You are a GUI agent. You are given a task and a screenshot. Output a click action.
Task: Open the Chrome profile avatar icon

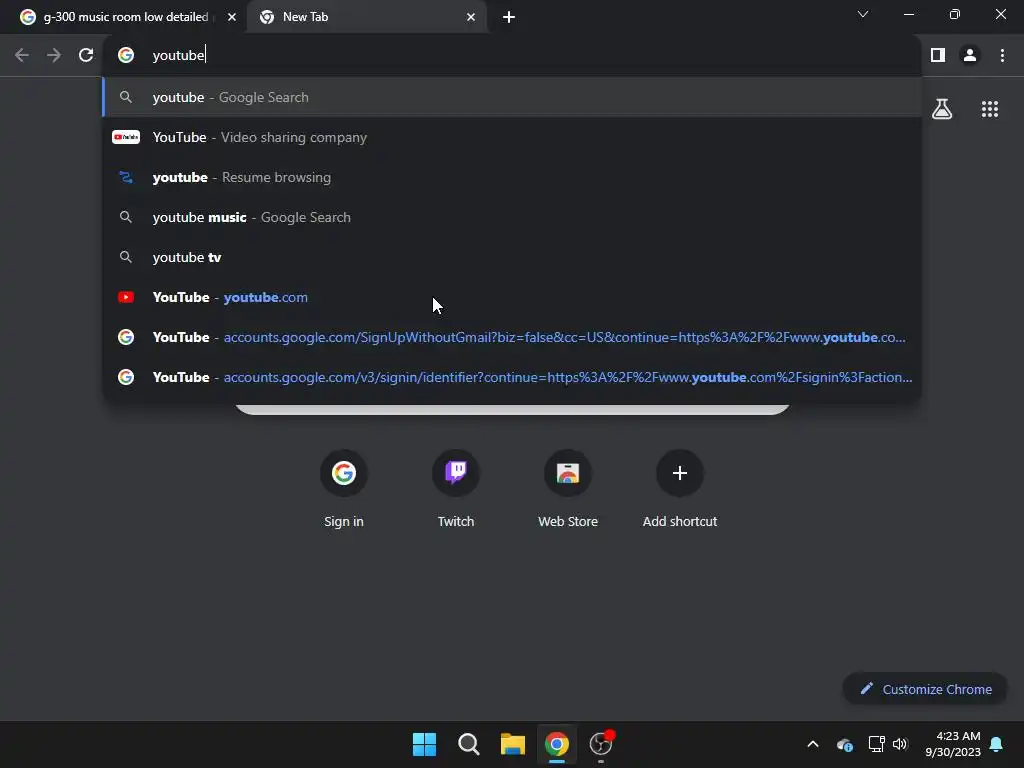pyautogui.click(x=970, y=55)
